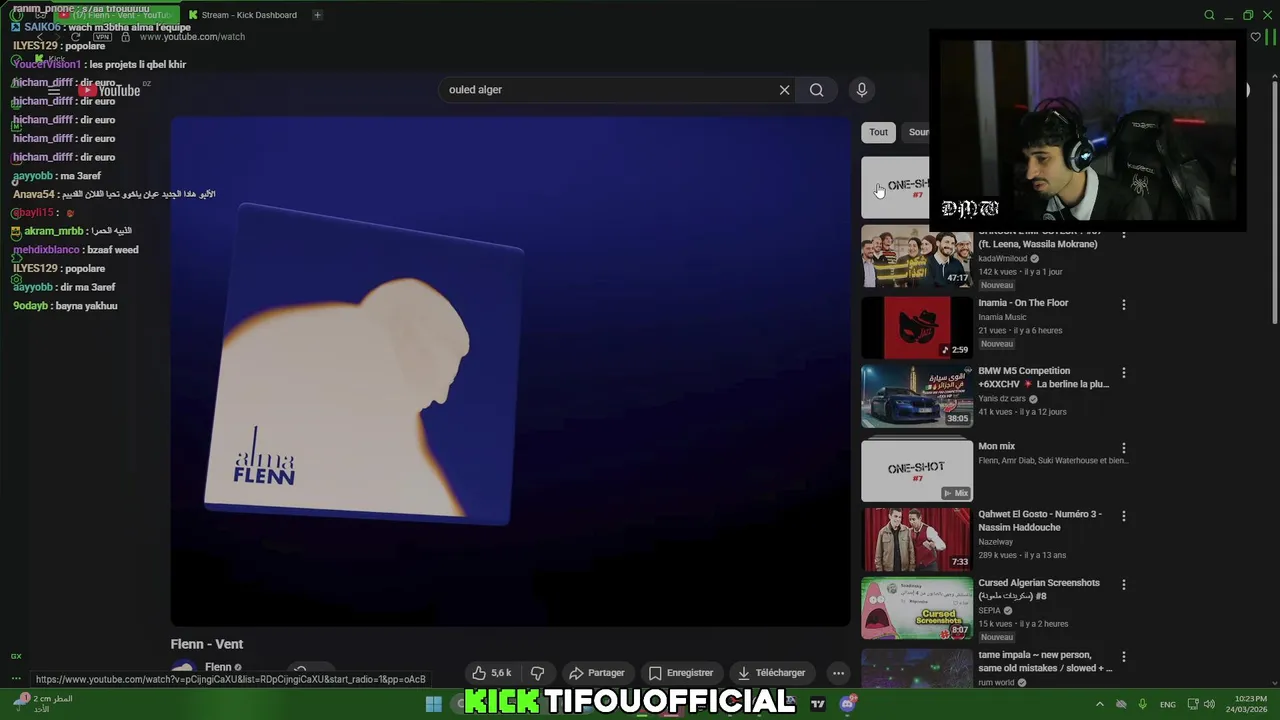
Task: Show hidden system tray icons chevron
Action: click(1099, 704)
